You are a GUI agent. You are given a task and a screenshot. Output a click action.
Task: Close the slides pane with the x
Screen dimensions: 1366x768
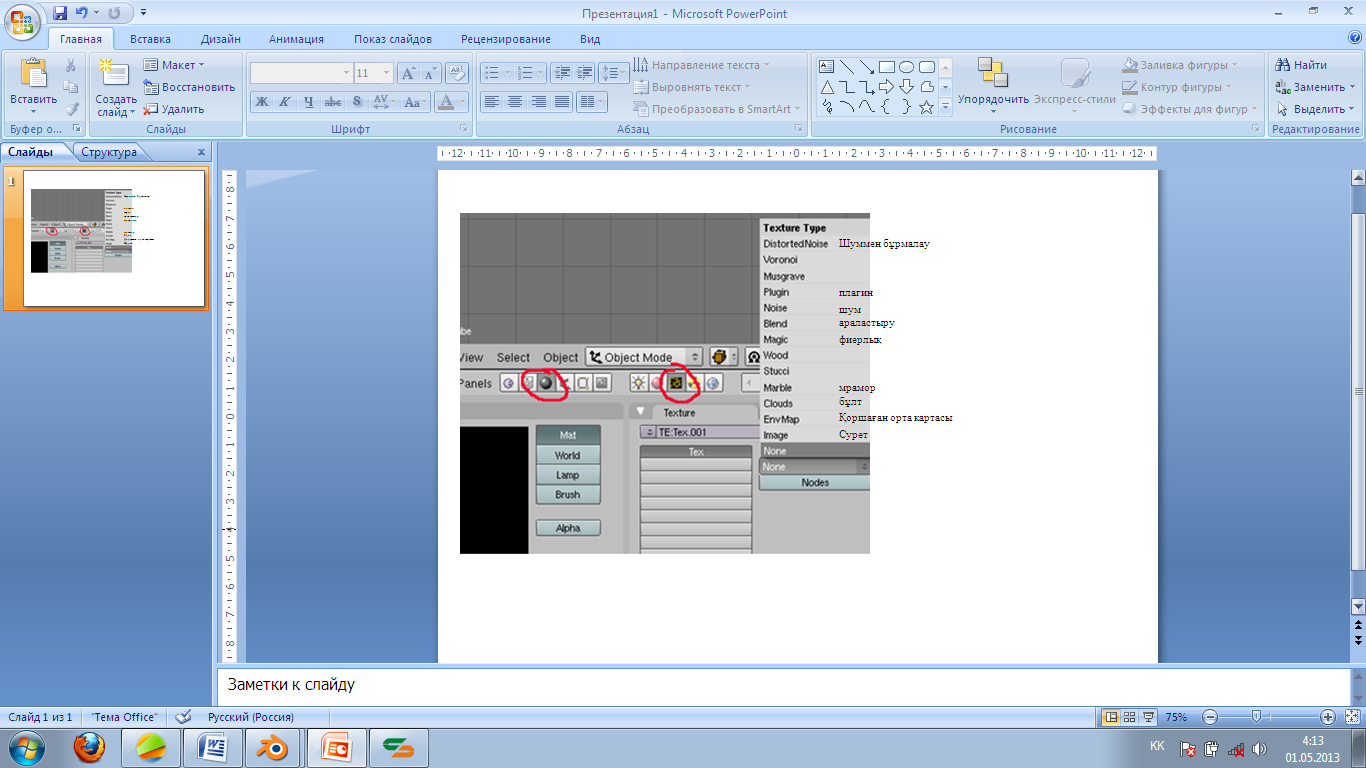coord(201,152)
